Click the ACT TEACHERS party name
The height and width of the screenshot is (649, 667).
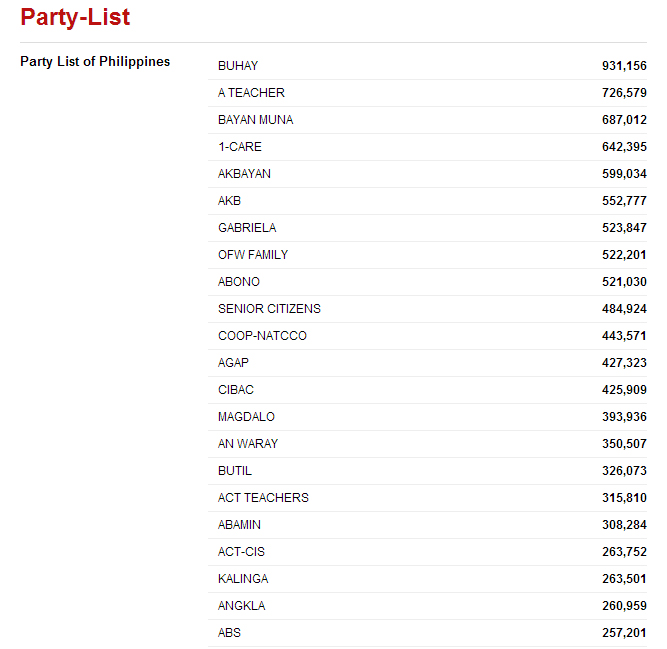click(x=263, y=498)
